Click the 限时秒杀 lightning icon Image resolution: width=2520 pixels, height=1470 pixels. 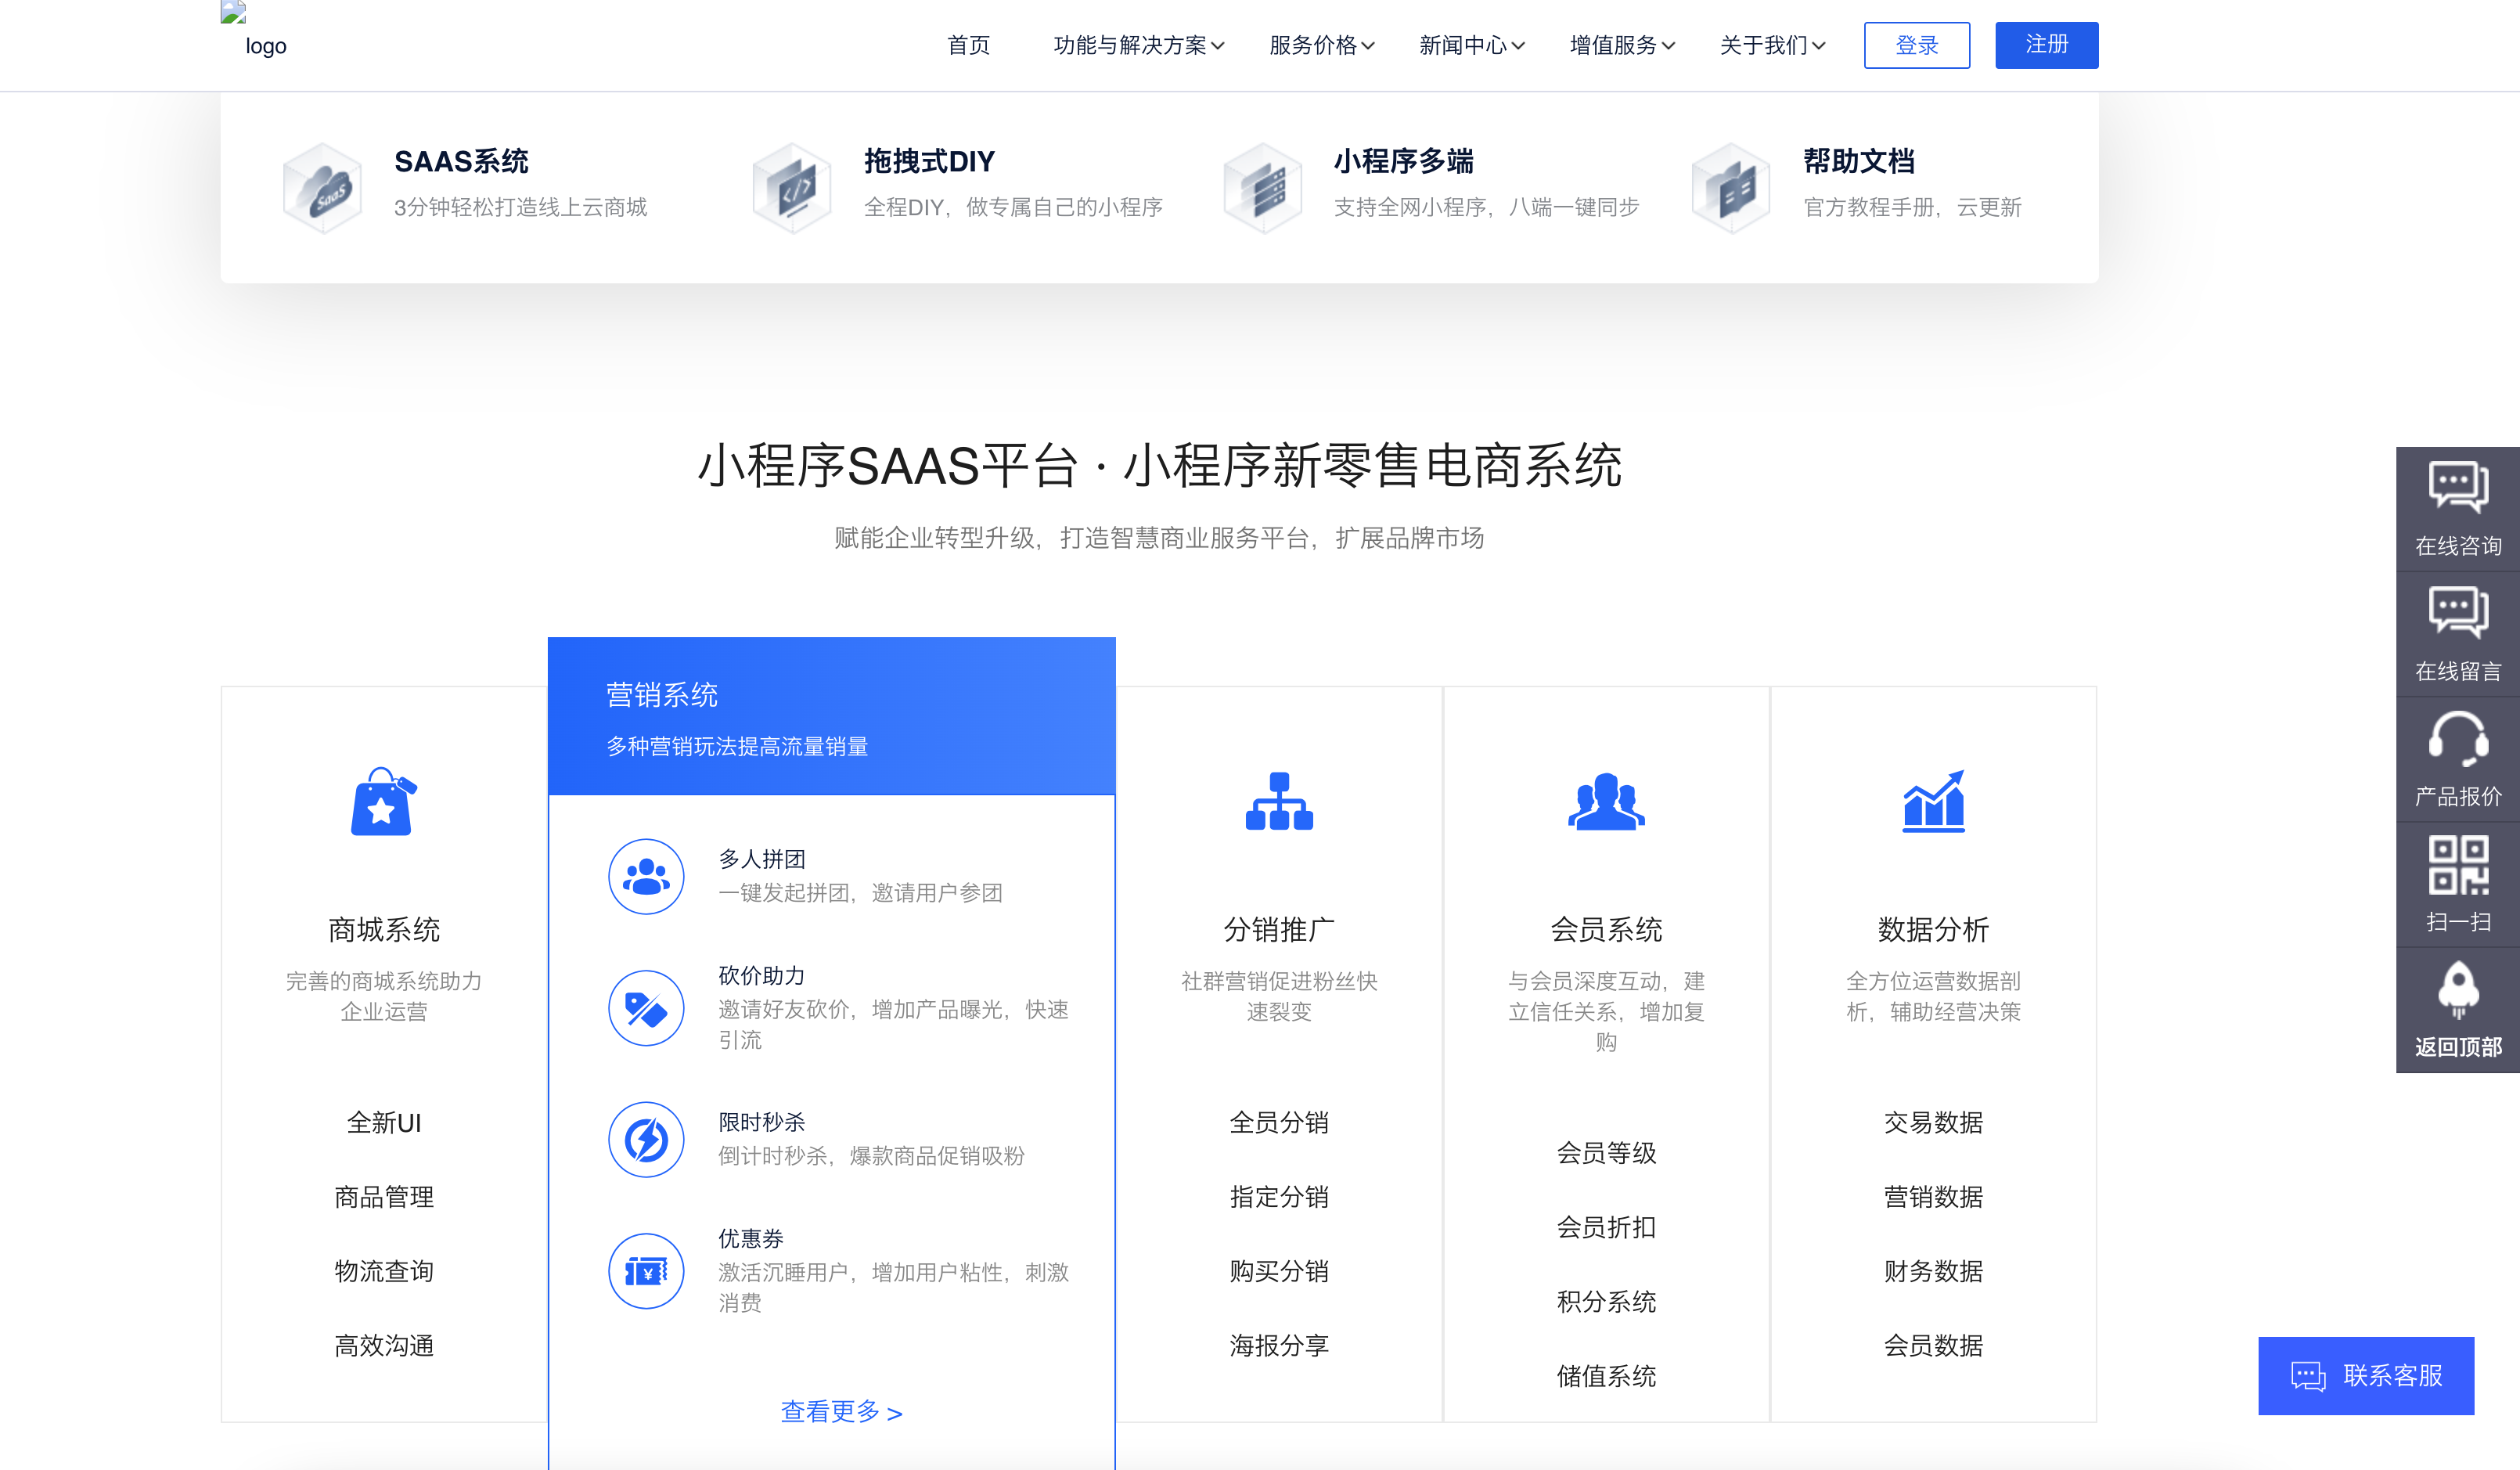click(646, 1139)
